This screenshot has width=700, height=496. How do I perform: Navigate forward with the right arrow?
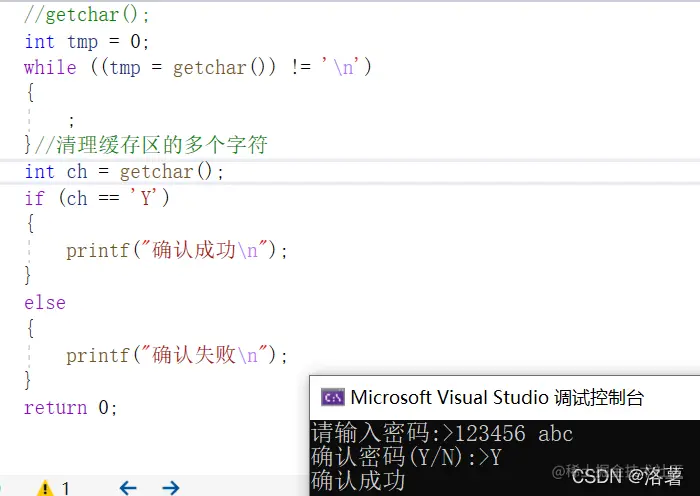click(x=171, y=488)
